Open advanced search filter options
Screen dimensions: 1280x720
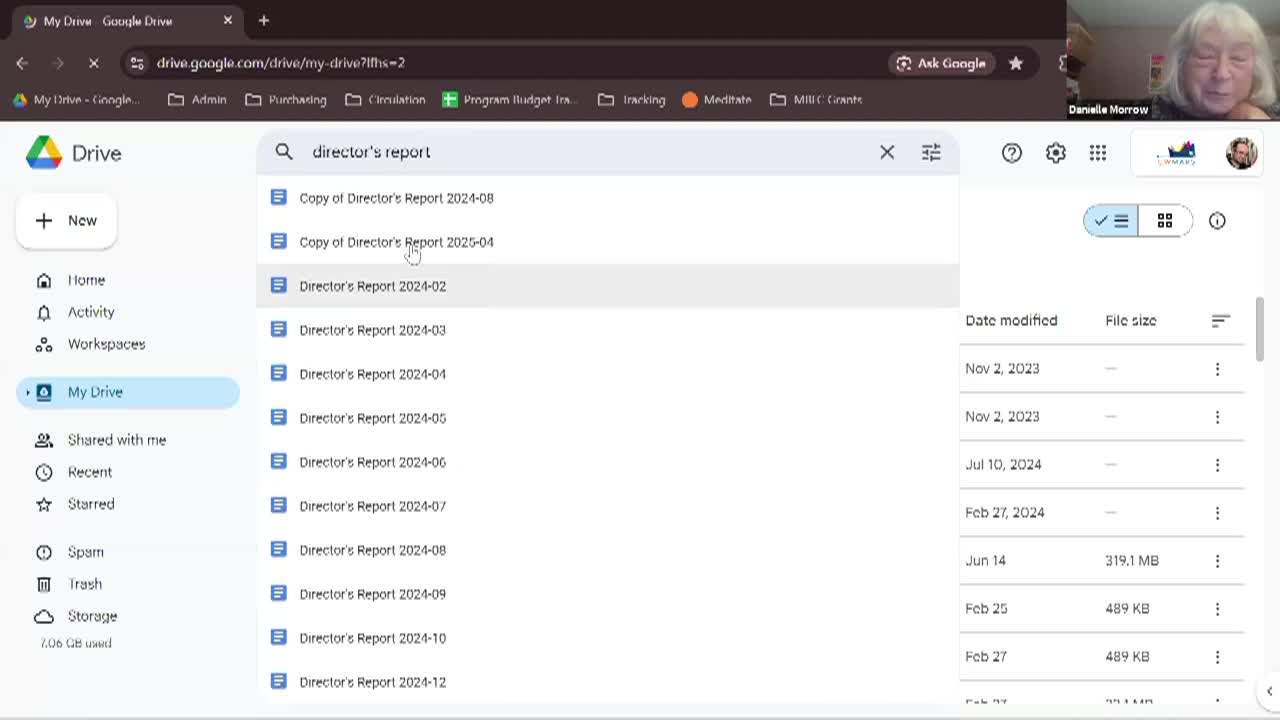[x=931, y=152]
